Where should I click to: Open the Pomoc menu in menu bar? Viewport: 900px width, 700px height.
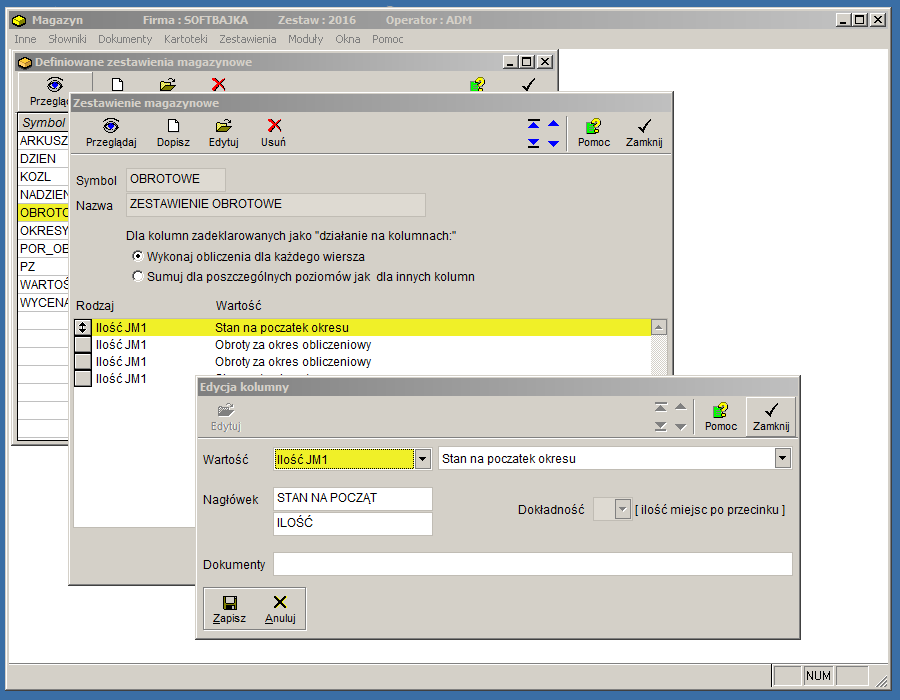(x=387, y=39)
